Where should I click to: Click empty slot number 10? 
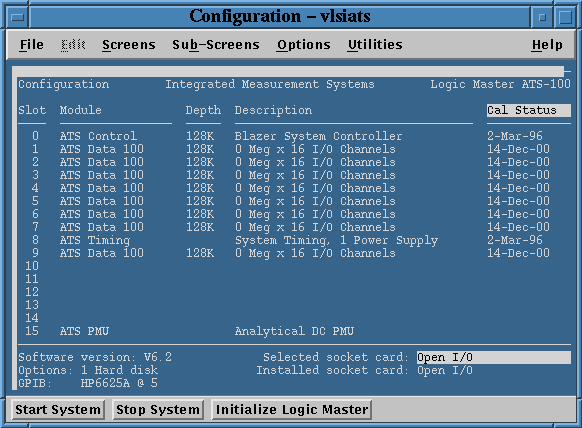[32, 266]
